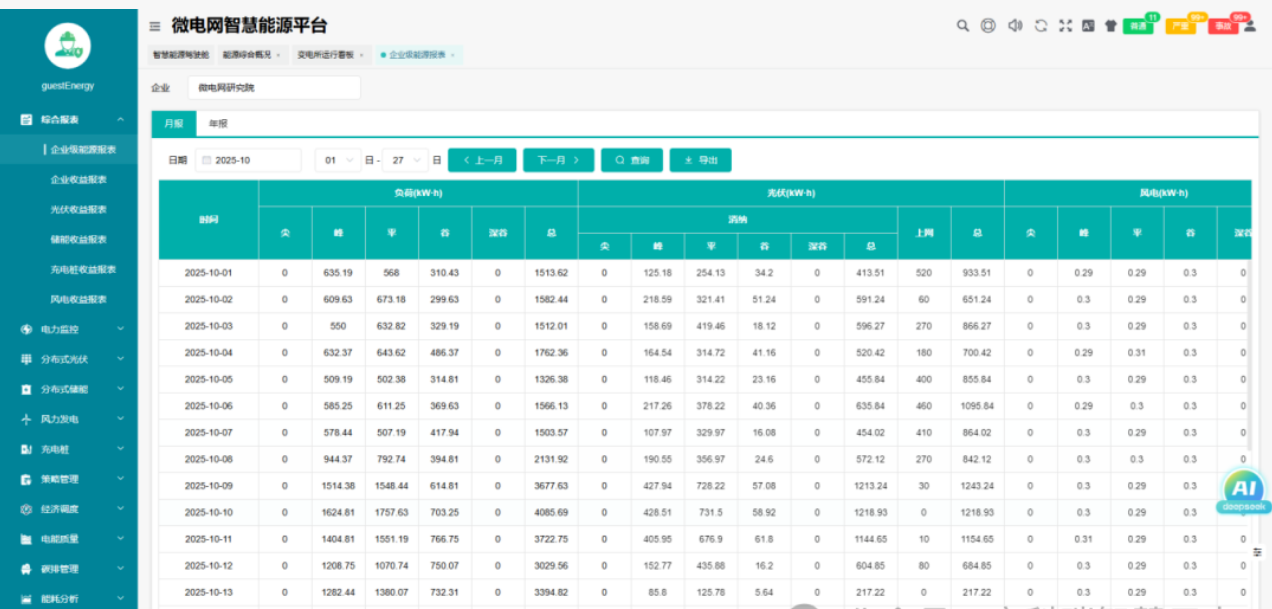Click the user profile icon
The image size is (1272, 609).
(1249, 26)
